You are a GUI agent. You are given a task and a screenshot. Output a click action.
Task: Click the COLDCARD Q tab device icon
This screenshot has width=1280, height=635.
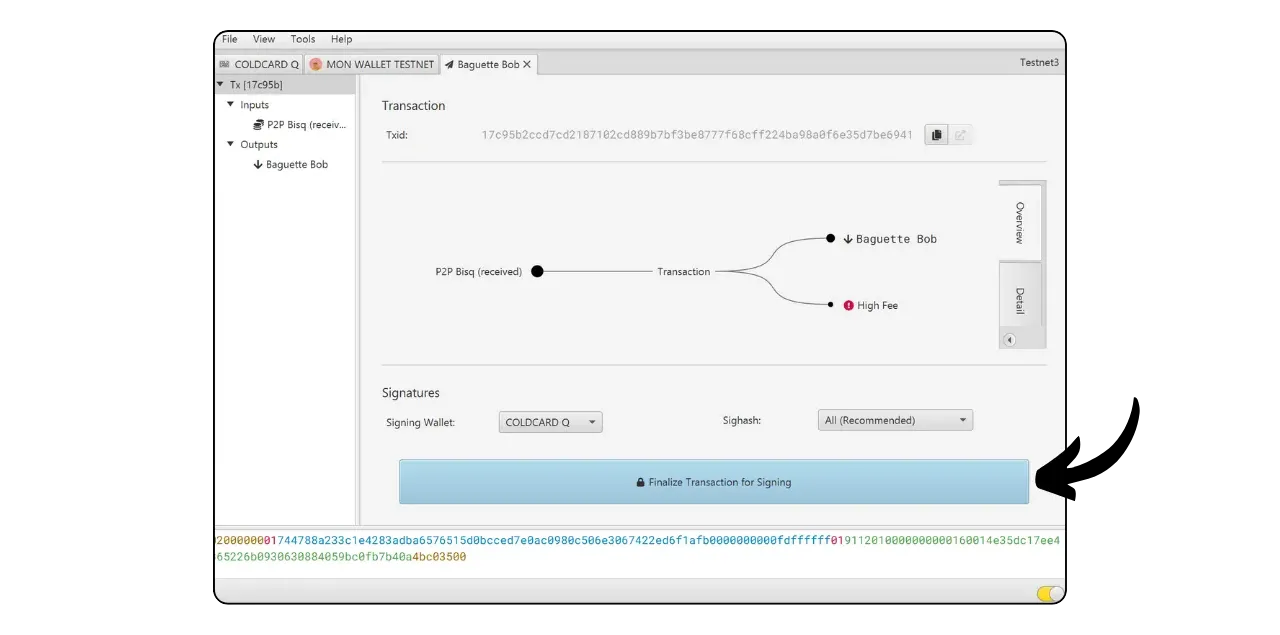click(x=224, y=64)
